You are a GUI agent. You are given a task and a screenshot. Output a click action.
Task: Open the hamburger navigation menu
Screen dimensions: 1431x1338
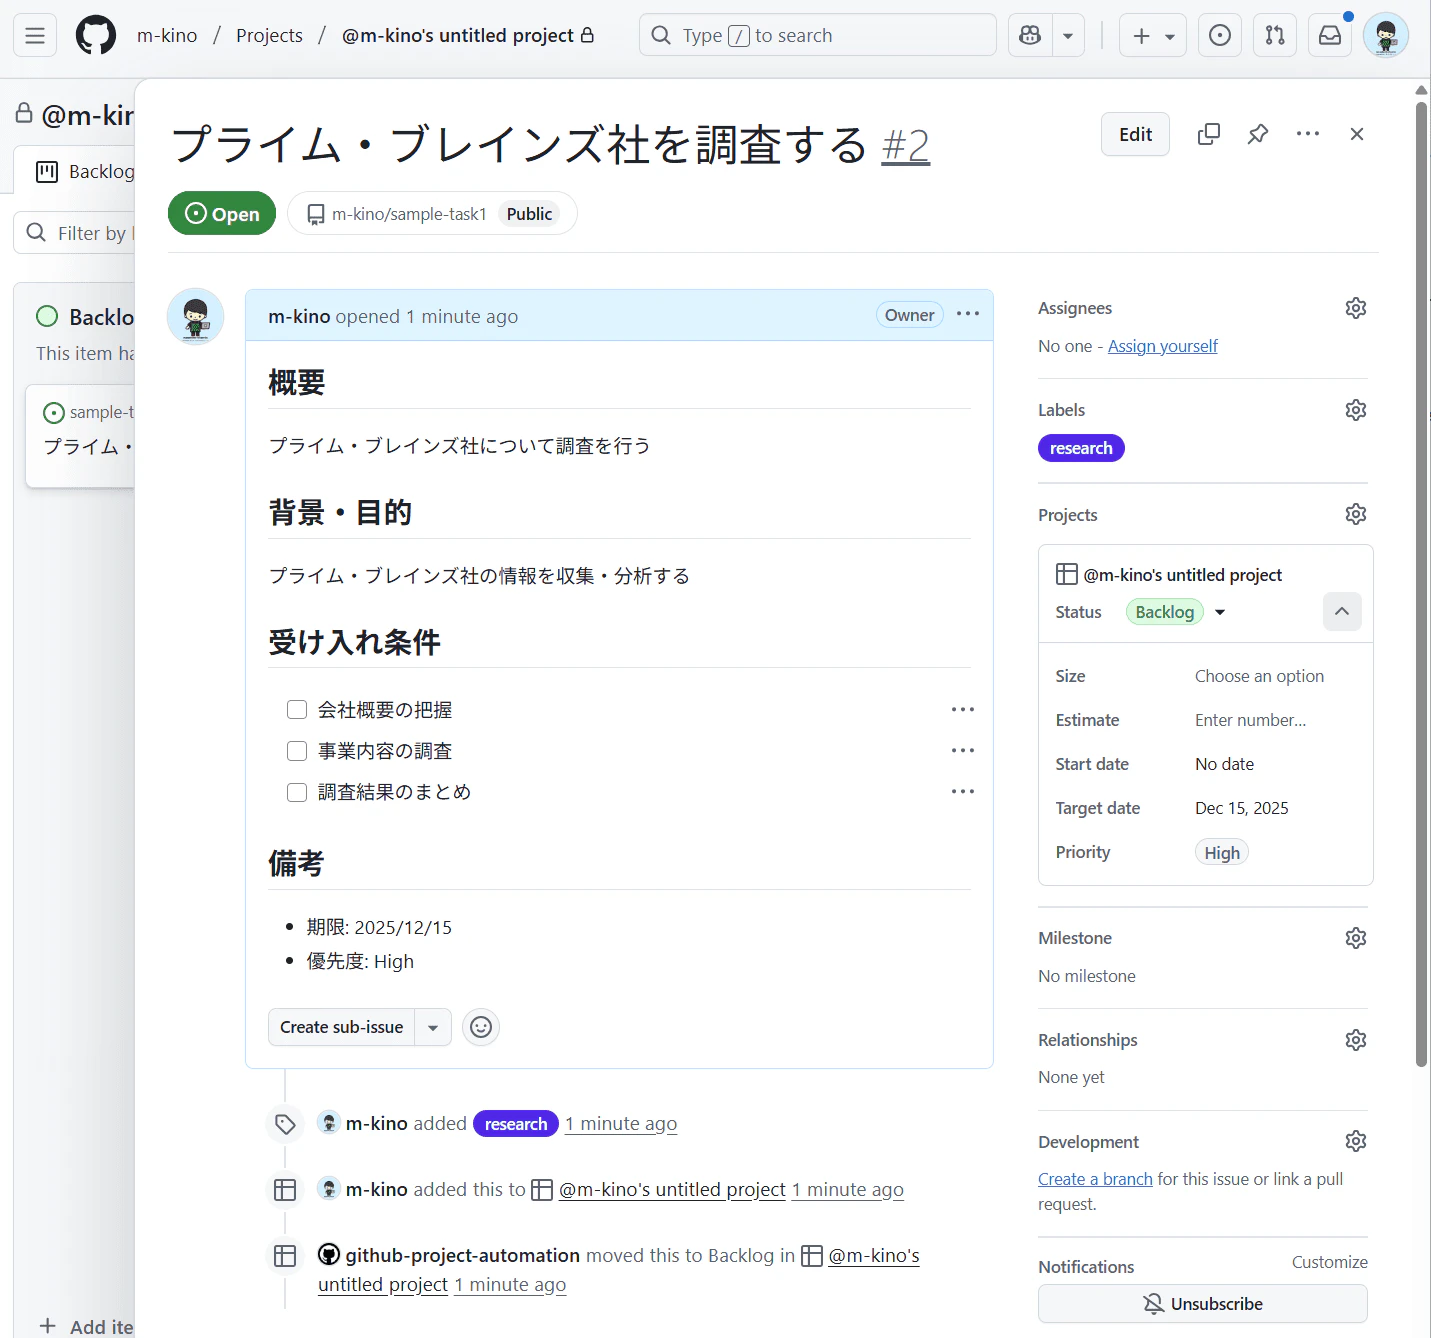(35, 36)
